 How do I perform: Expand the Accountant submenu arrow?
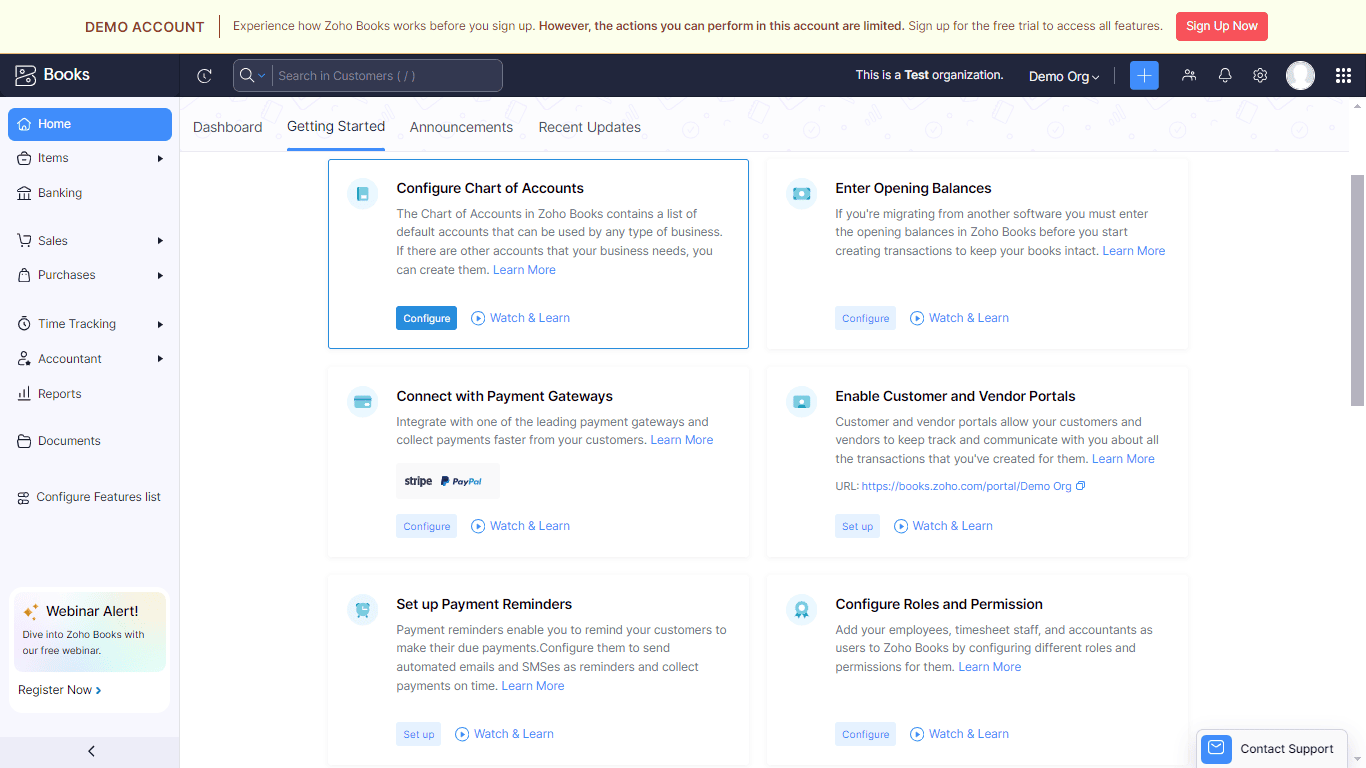(160, 359)
